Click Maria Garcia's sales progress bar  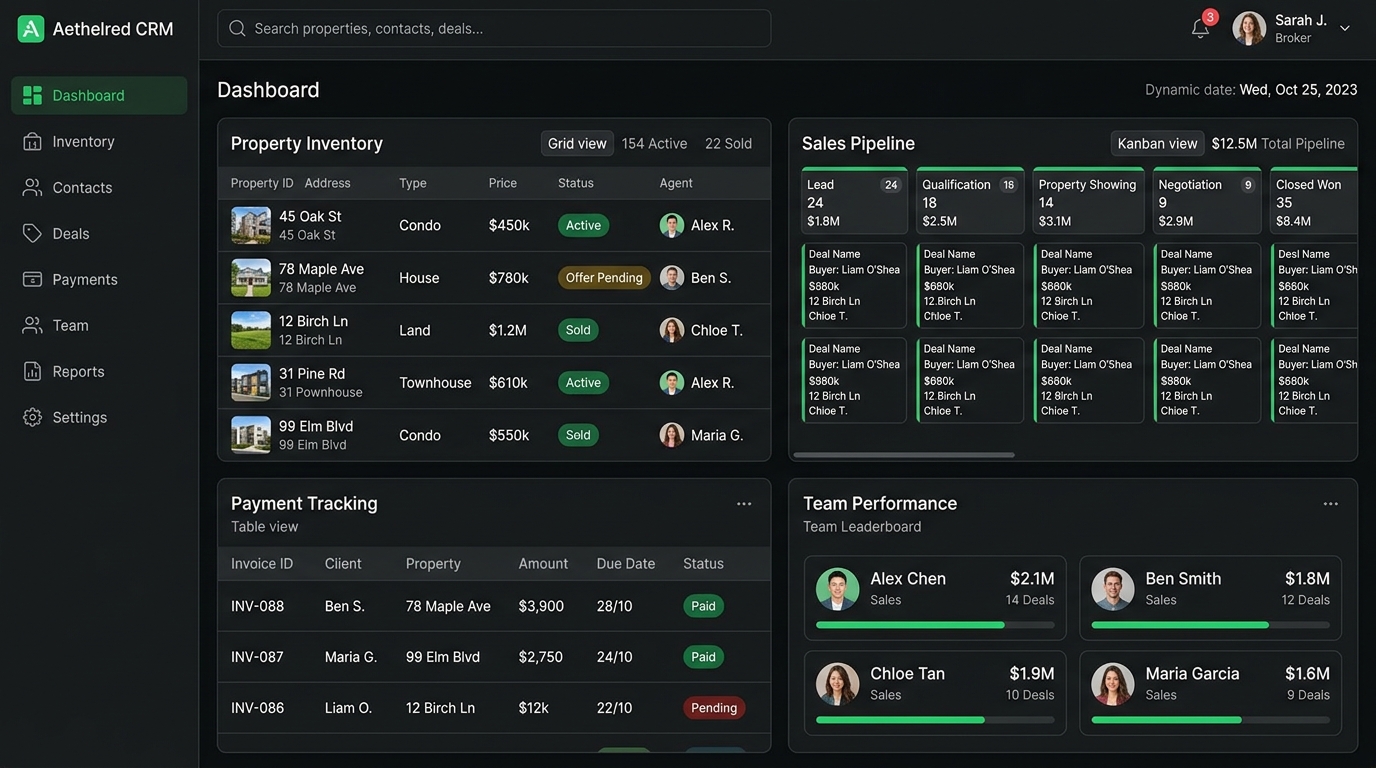point(1210,720)
